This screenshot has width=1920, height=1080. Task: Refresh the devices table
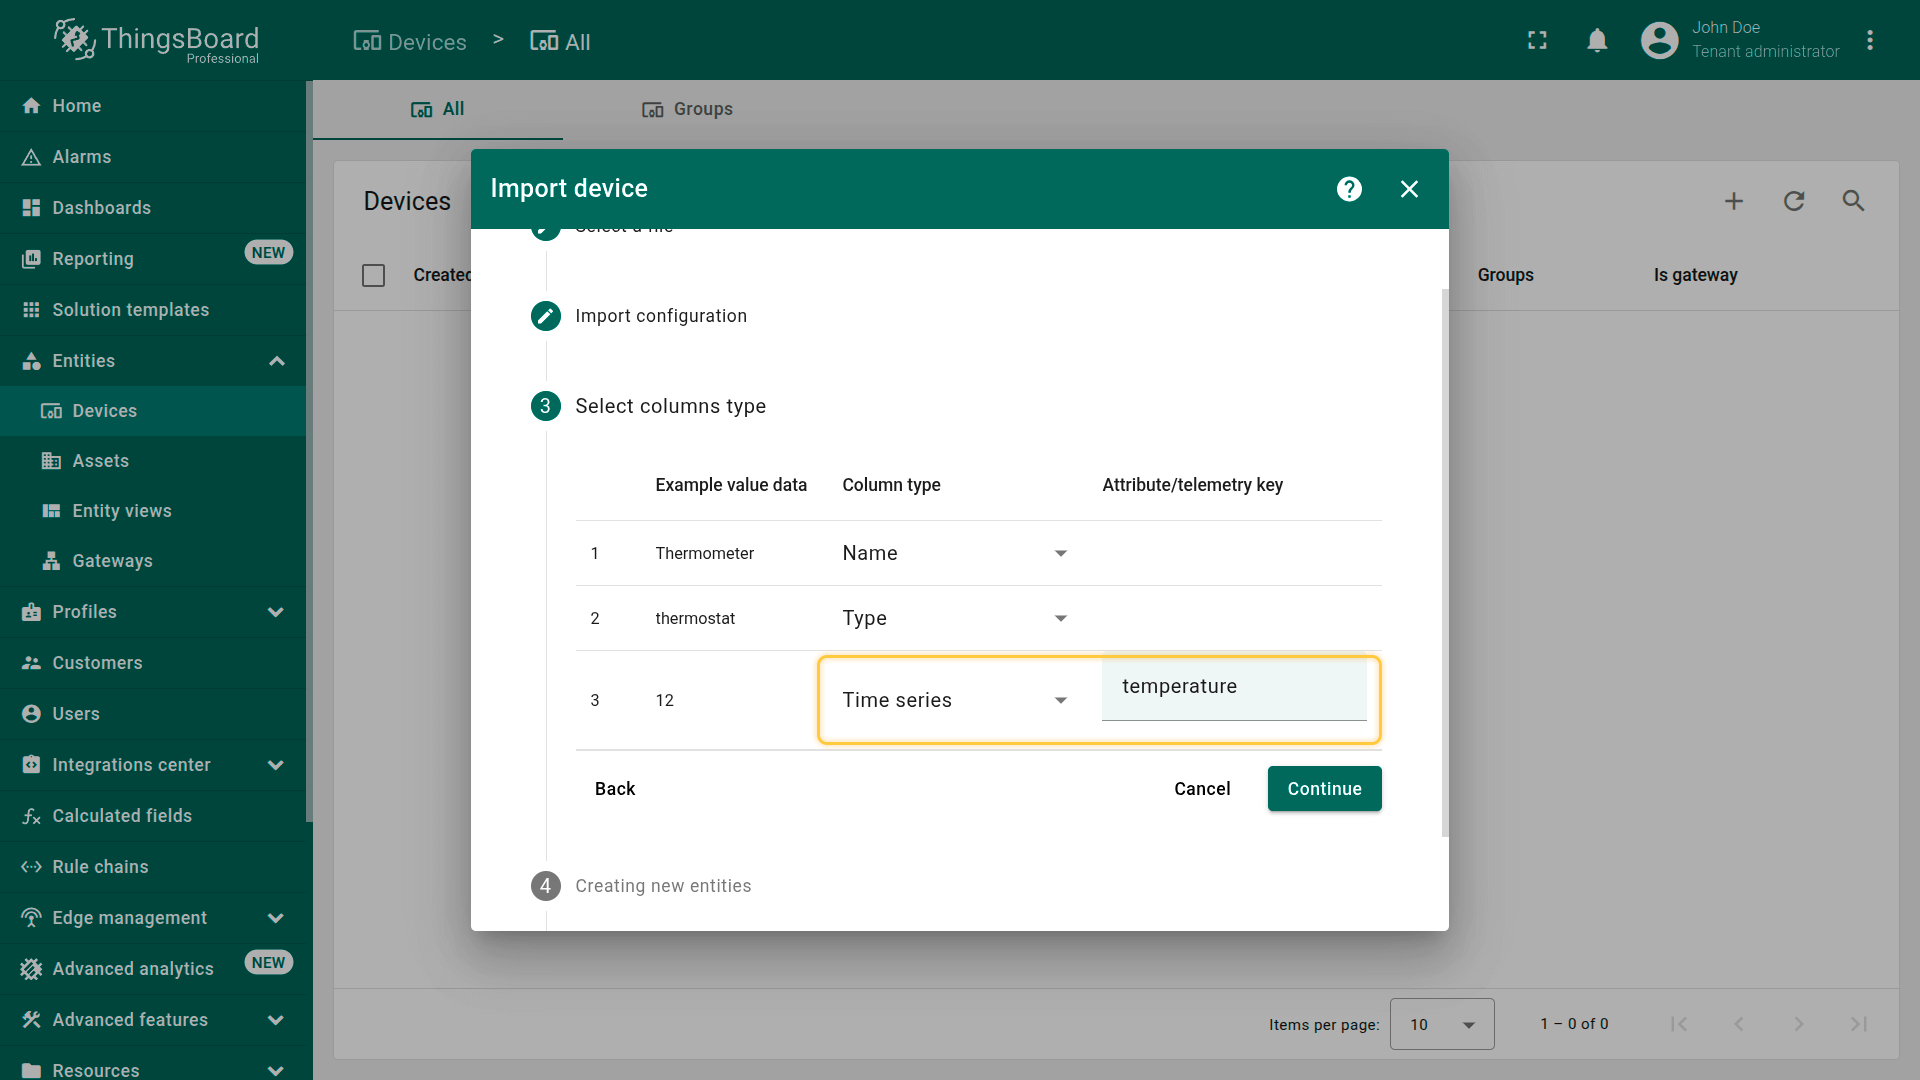(1793, 201)
